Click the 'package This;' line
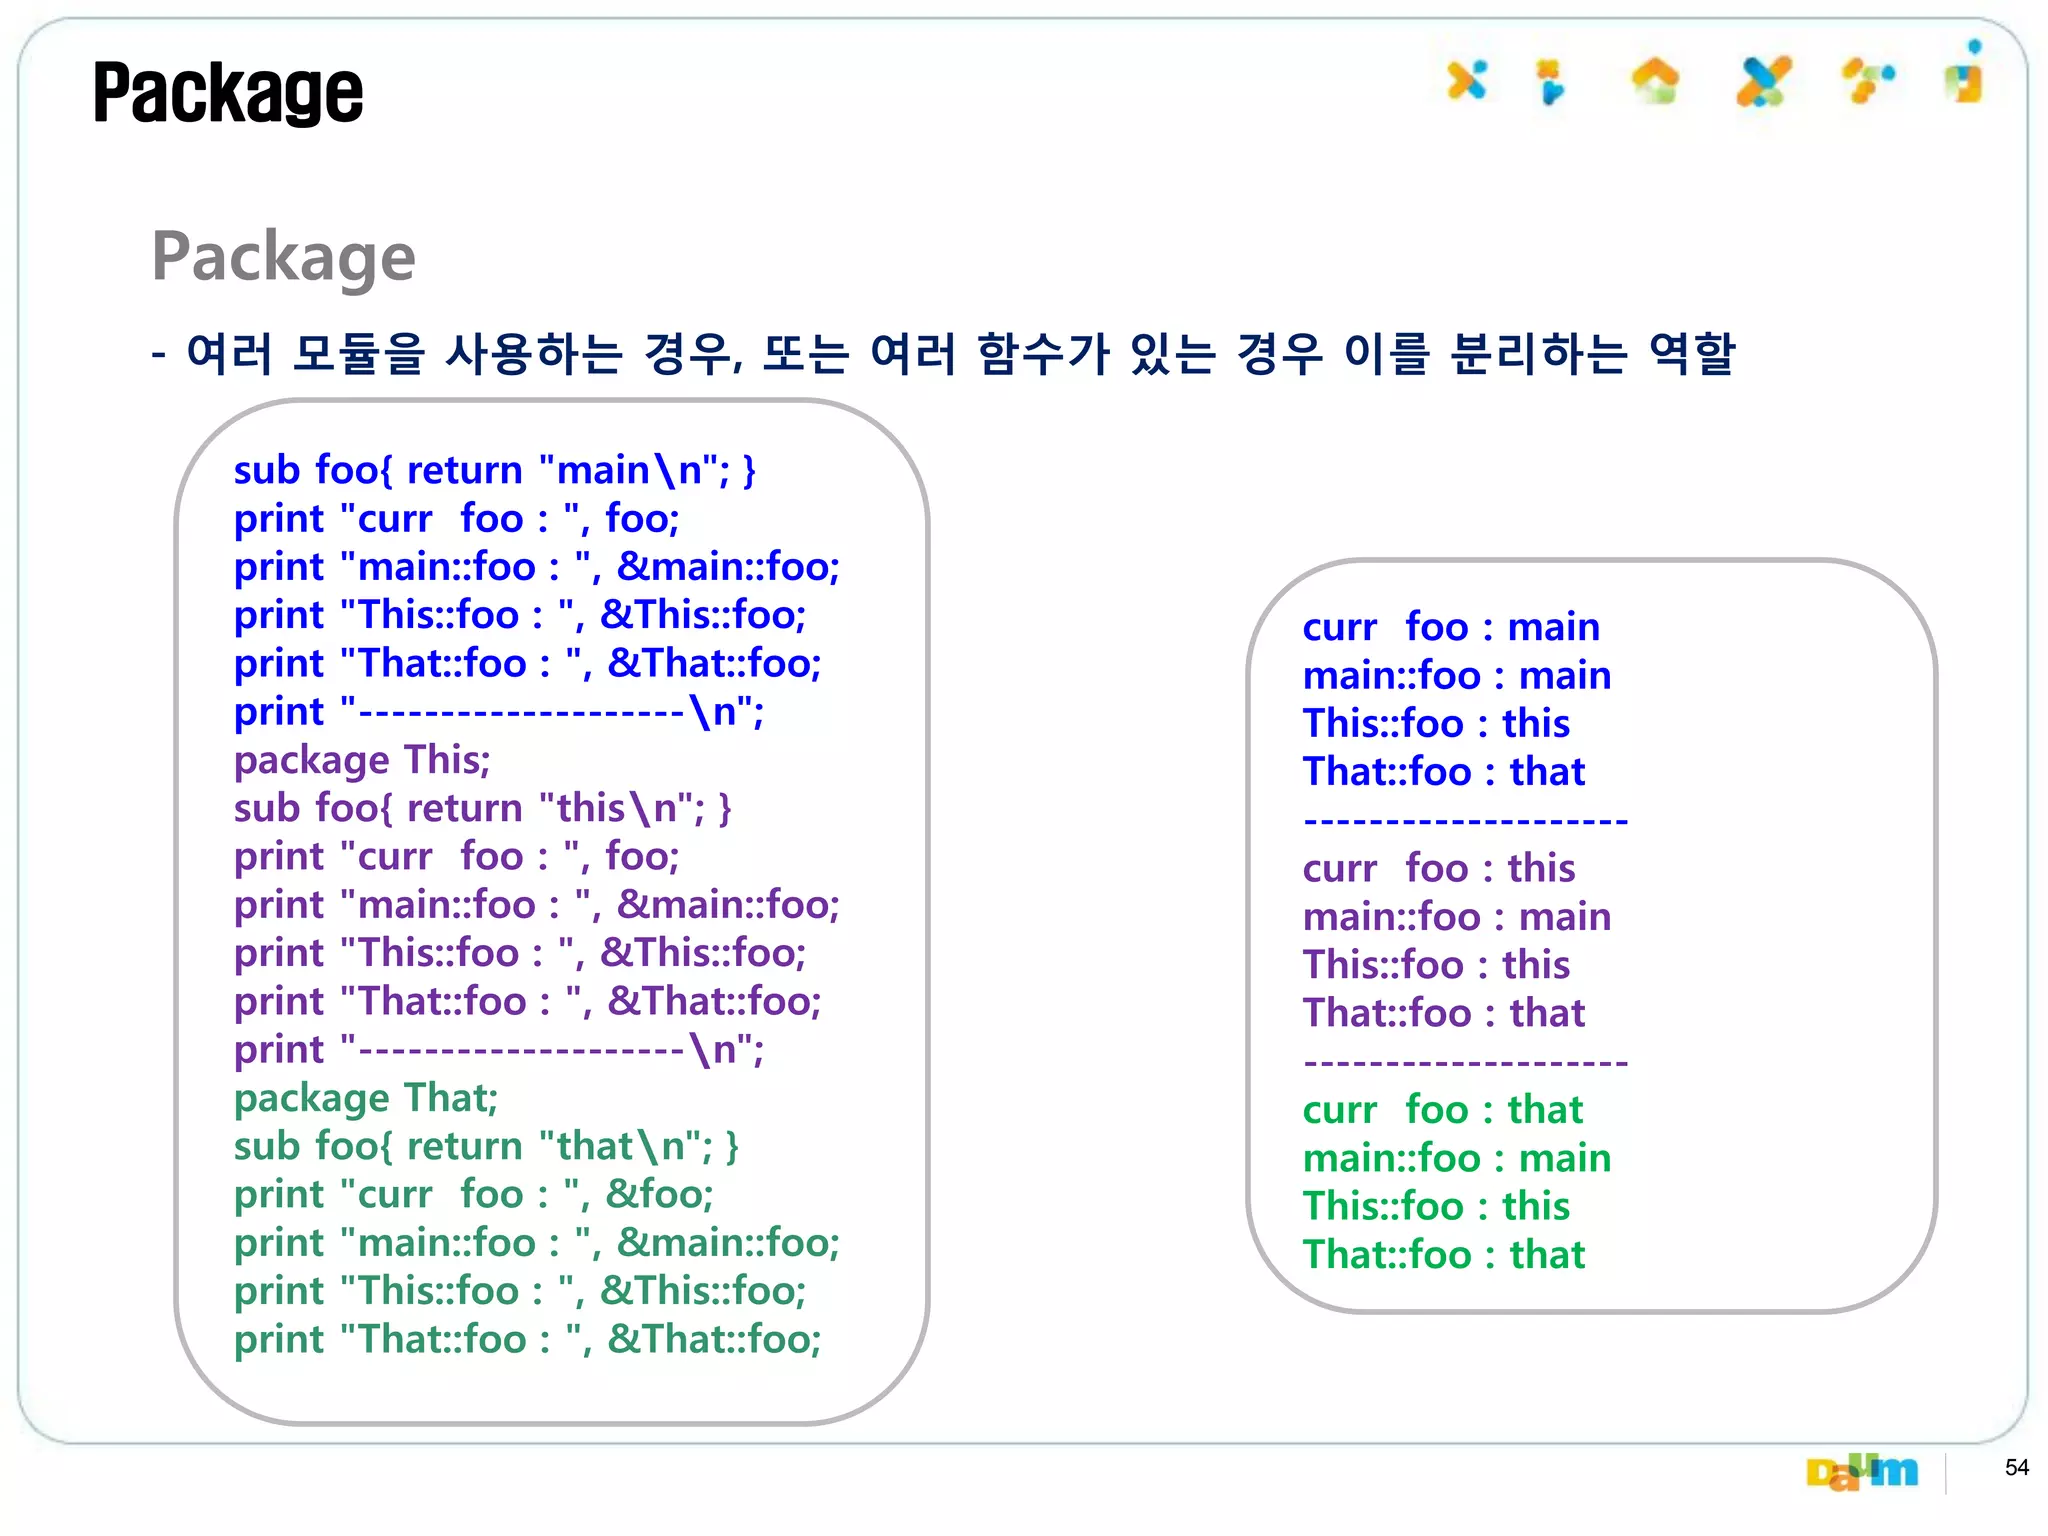The width and height of the screenshot is (2048, 1536). (362, 760)
